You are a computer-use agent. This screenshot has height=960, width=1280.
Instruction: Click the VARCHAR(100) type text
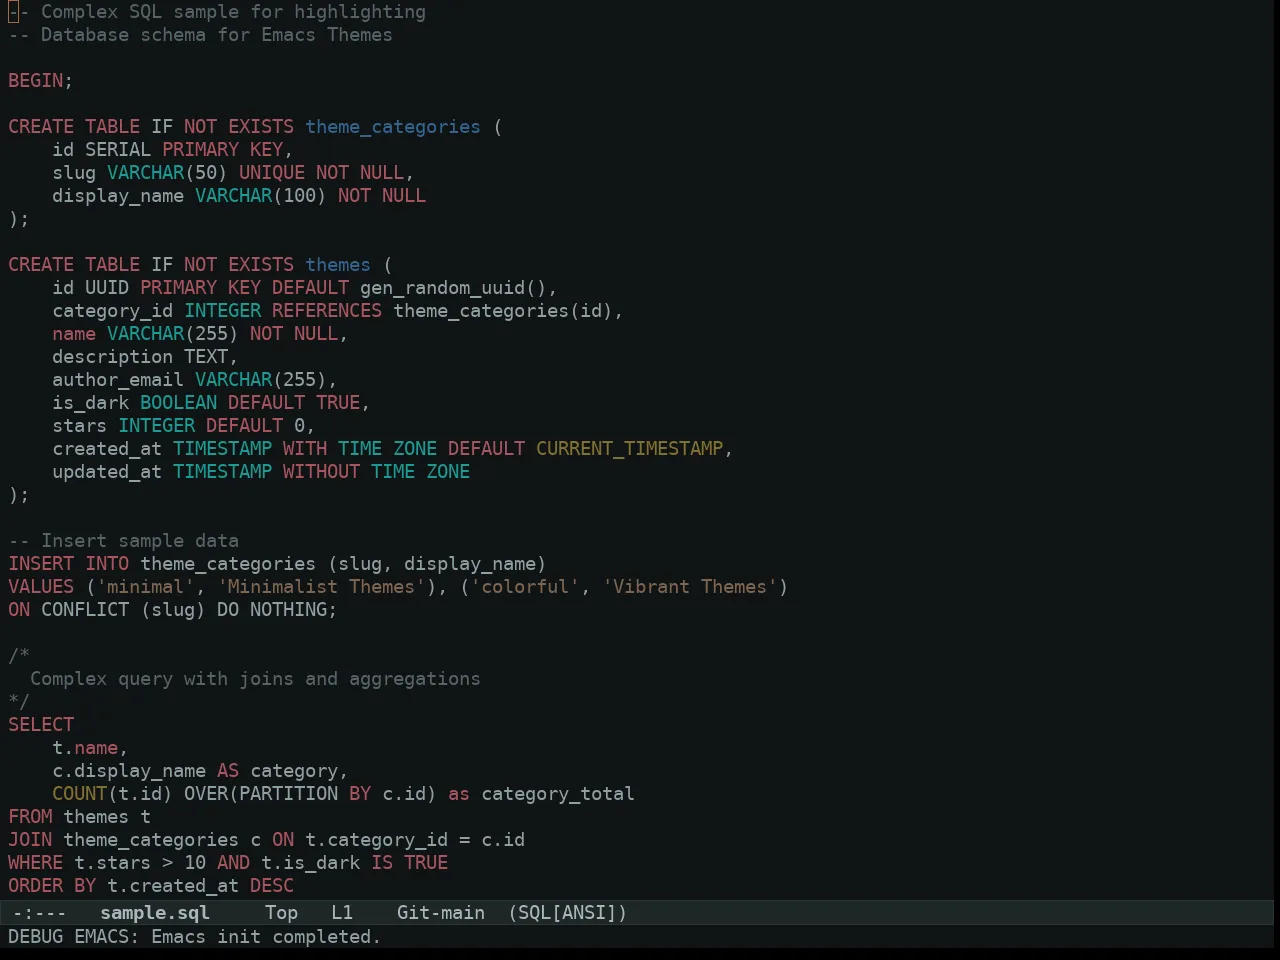pos(261,196)
